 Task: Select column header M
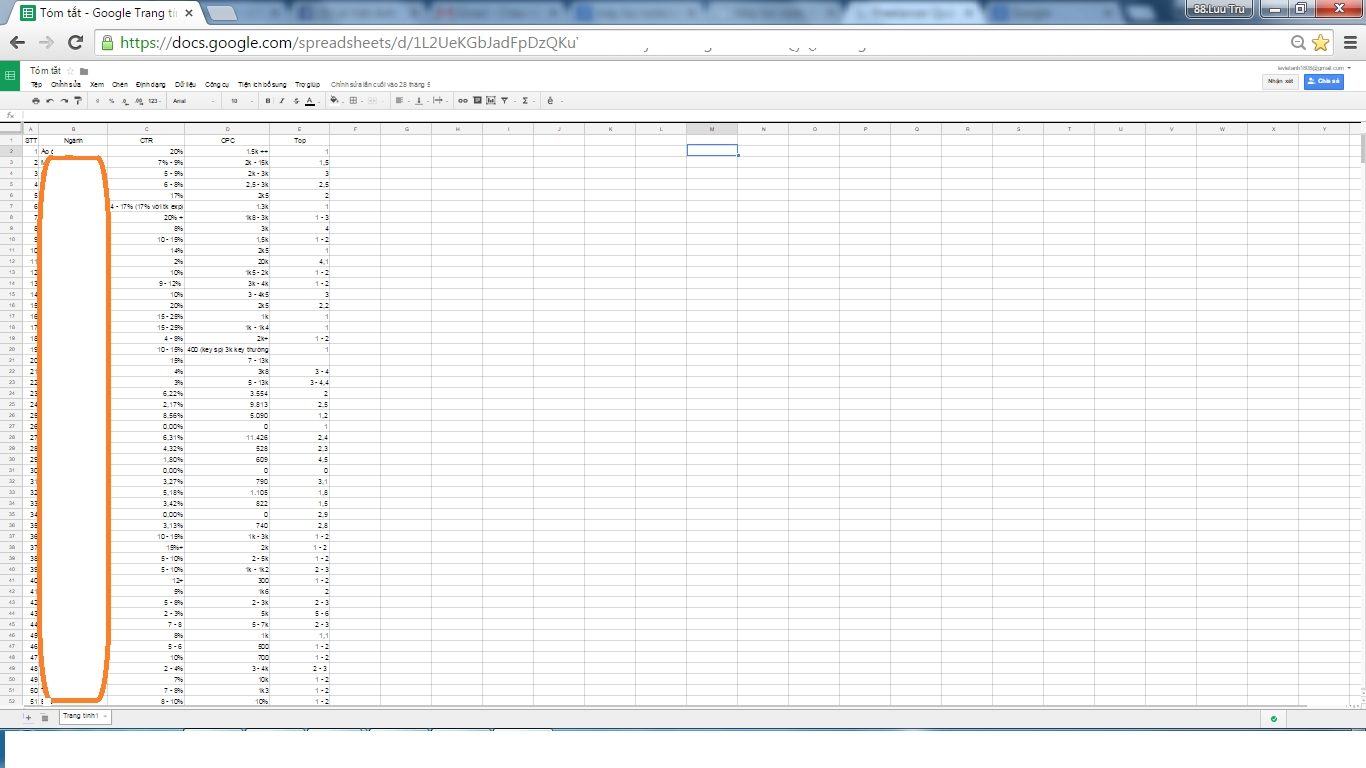point(712,129)
